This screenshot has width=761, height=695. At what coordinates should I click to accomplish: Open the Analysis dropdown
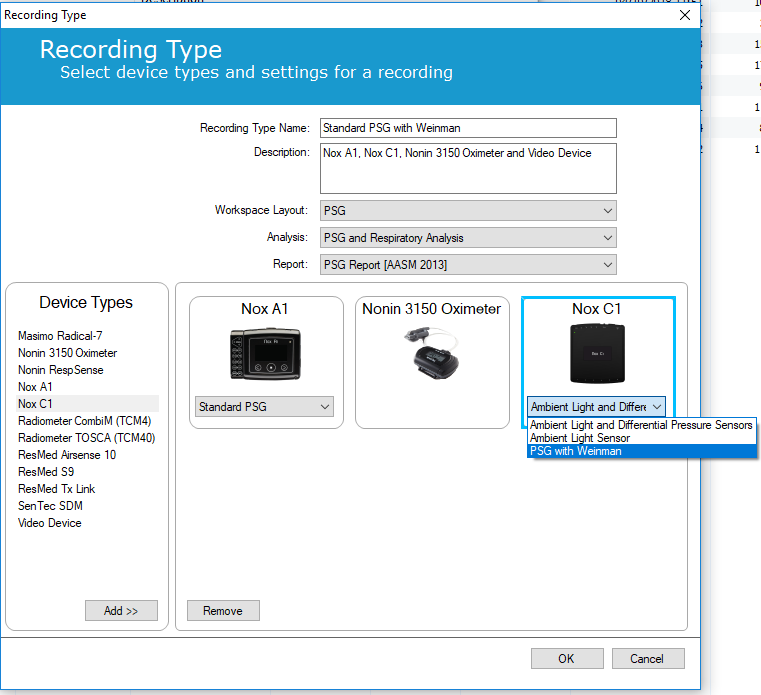coord(468,238)
